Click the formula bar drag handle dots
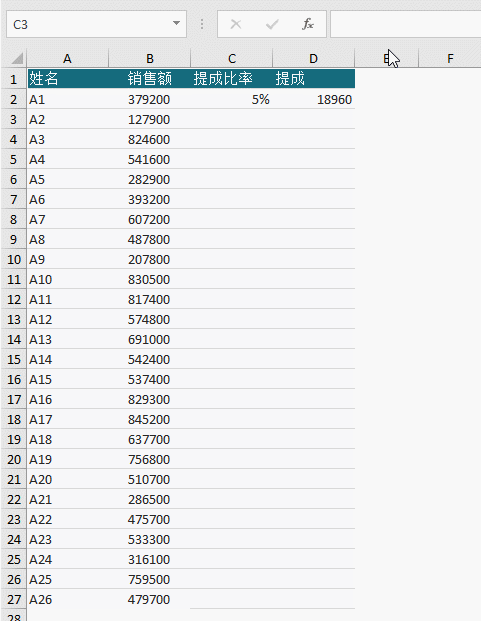 [202, 25]
